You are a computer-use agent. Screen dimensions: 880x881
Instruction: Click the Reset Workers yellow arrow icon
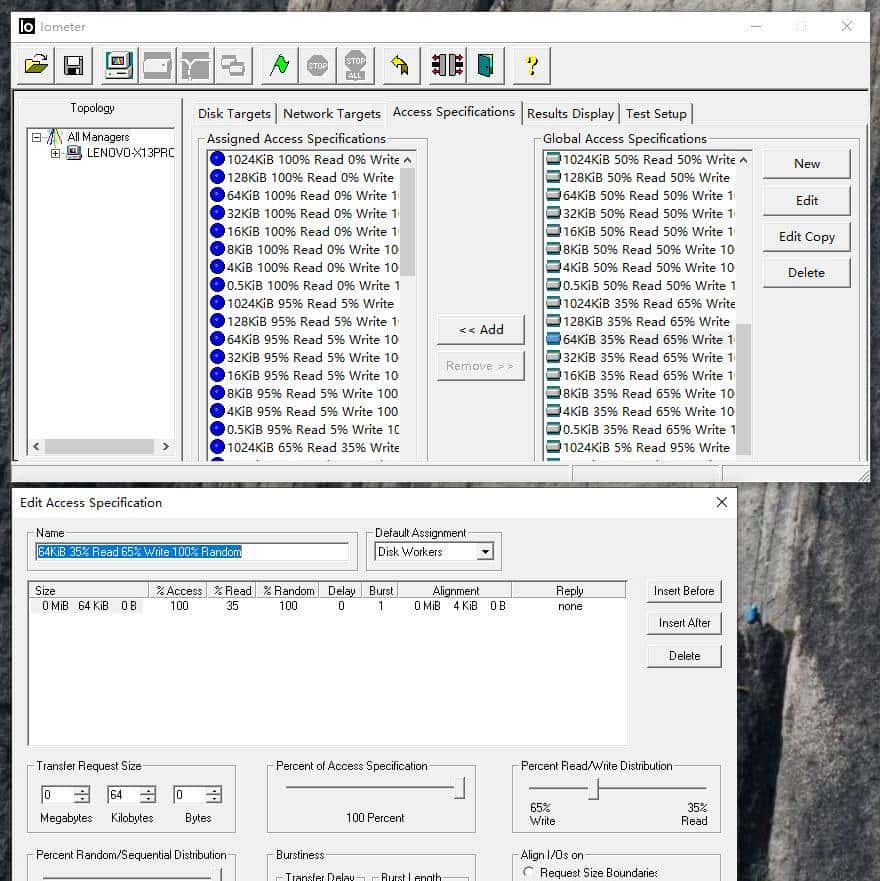click(399, 66)
